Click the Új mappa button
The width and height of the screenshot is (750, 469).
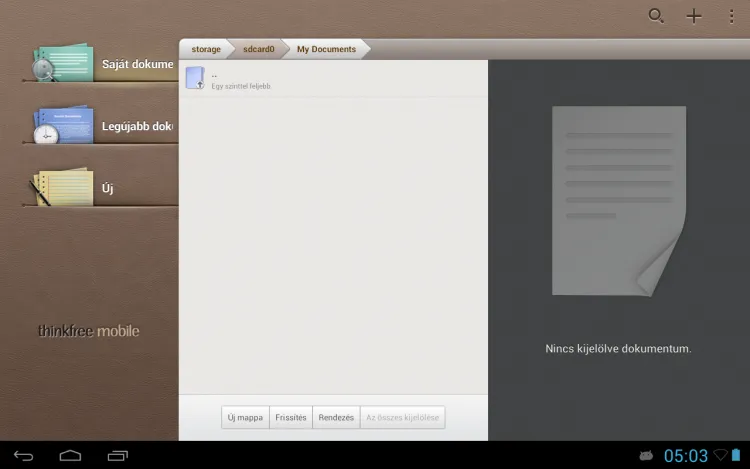pyautogui.click(x=245, y=417)
